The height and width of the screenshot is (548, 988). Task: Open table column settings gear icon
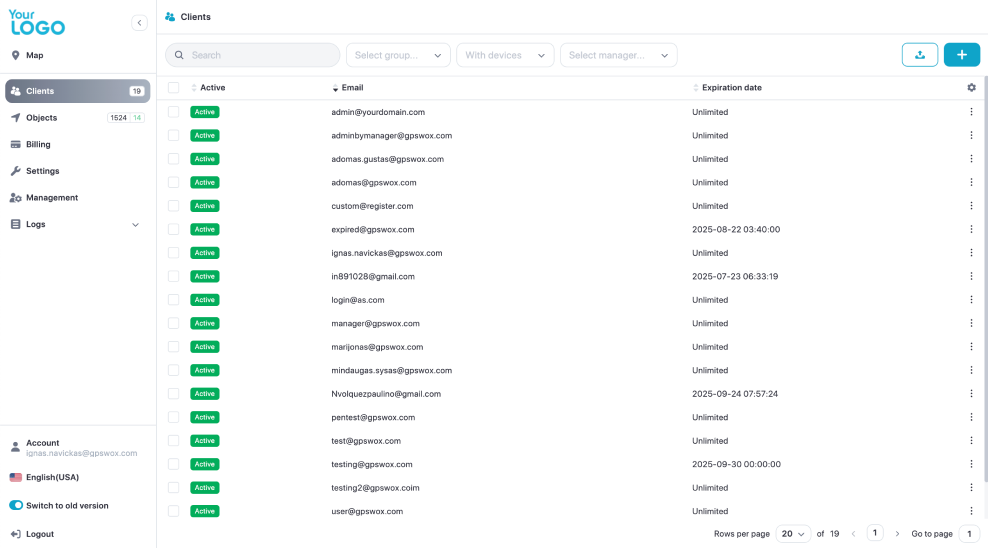tap(971, 88)
